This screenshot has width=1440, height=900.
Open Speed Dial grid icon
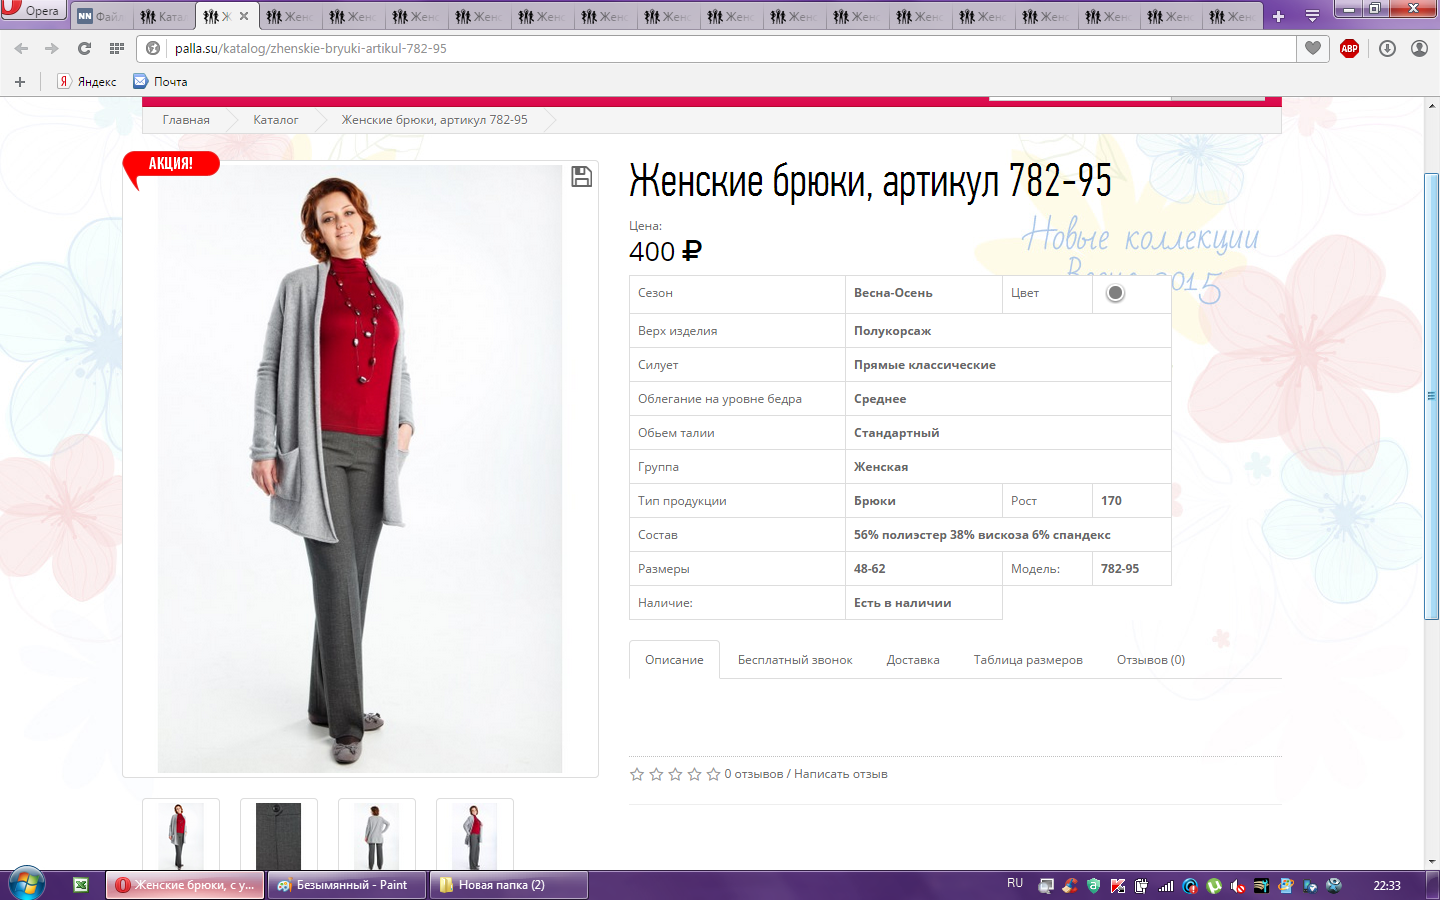click(117, 48)
